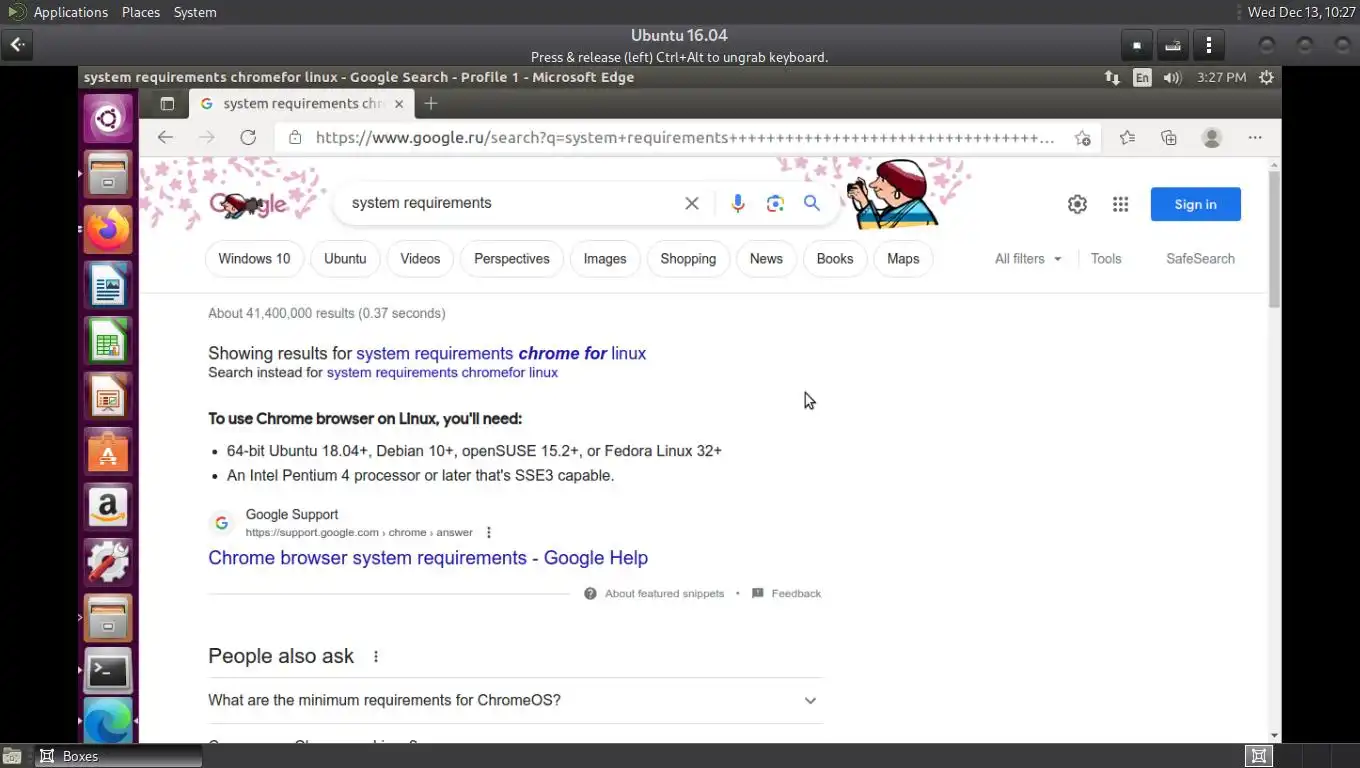
Task: Clear the Google search box with X
Action: pos(691,203)
